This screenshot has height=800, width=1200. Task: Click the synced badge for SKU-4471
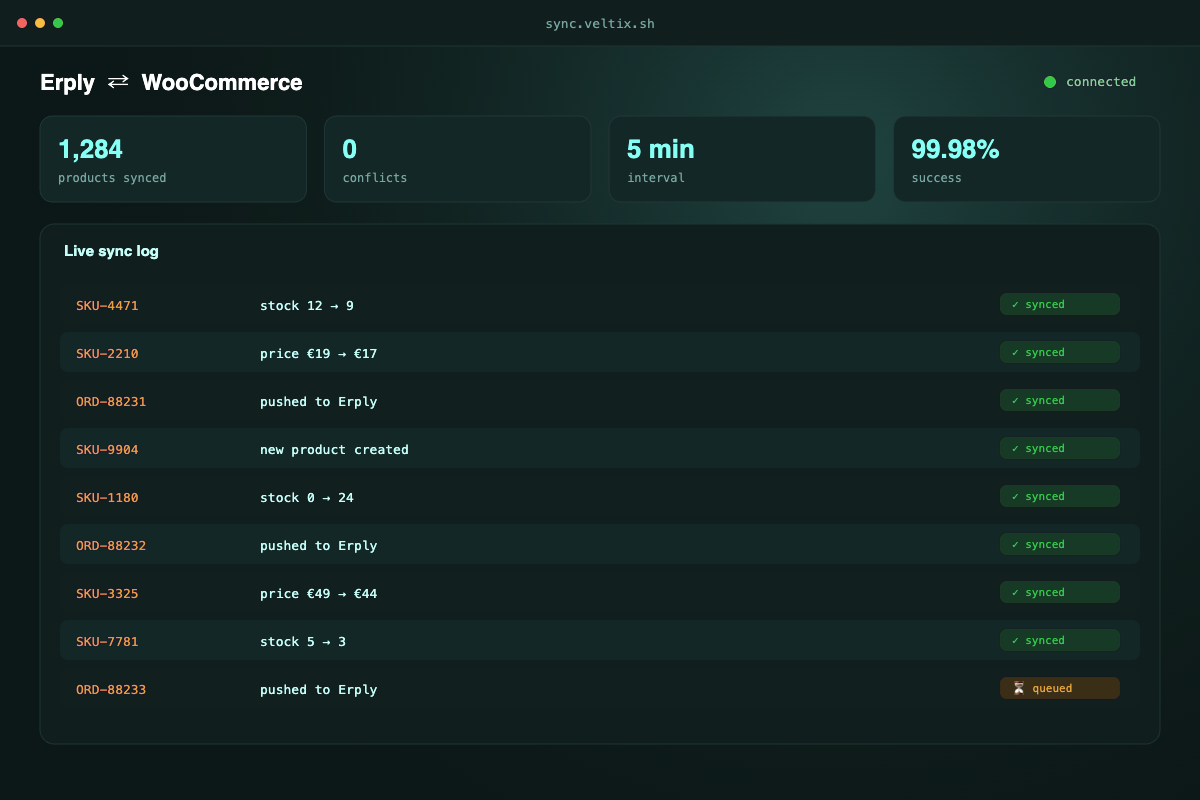1060,304
